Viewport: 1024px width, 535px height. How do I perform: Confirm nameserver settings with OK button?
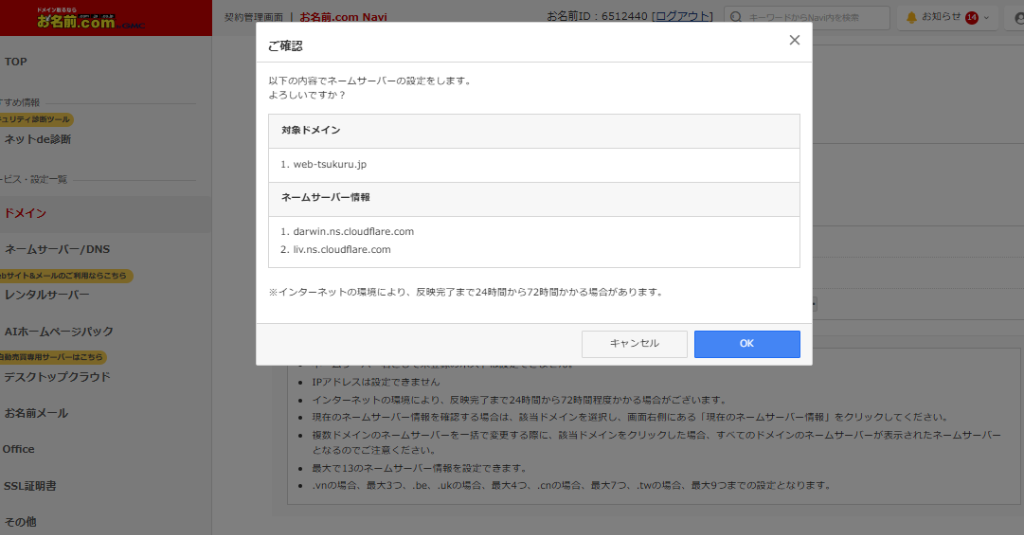[x=746, y=344]
